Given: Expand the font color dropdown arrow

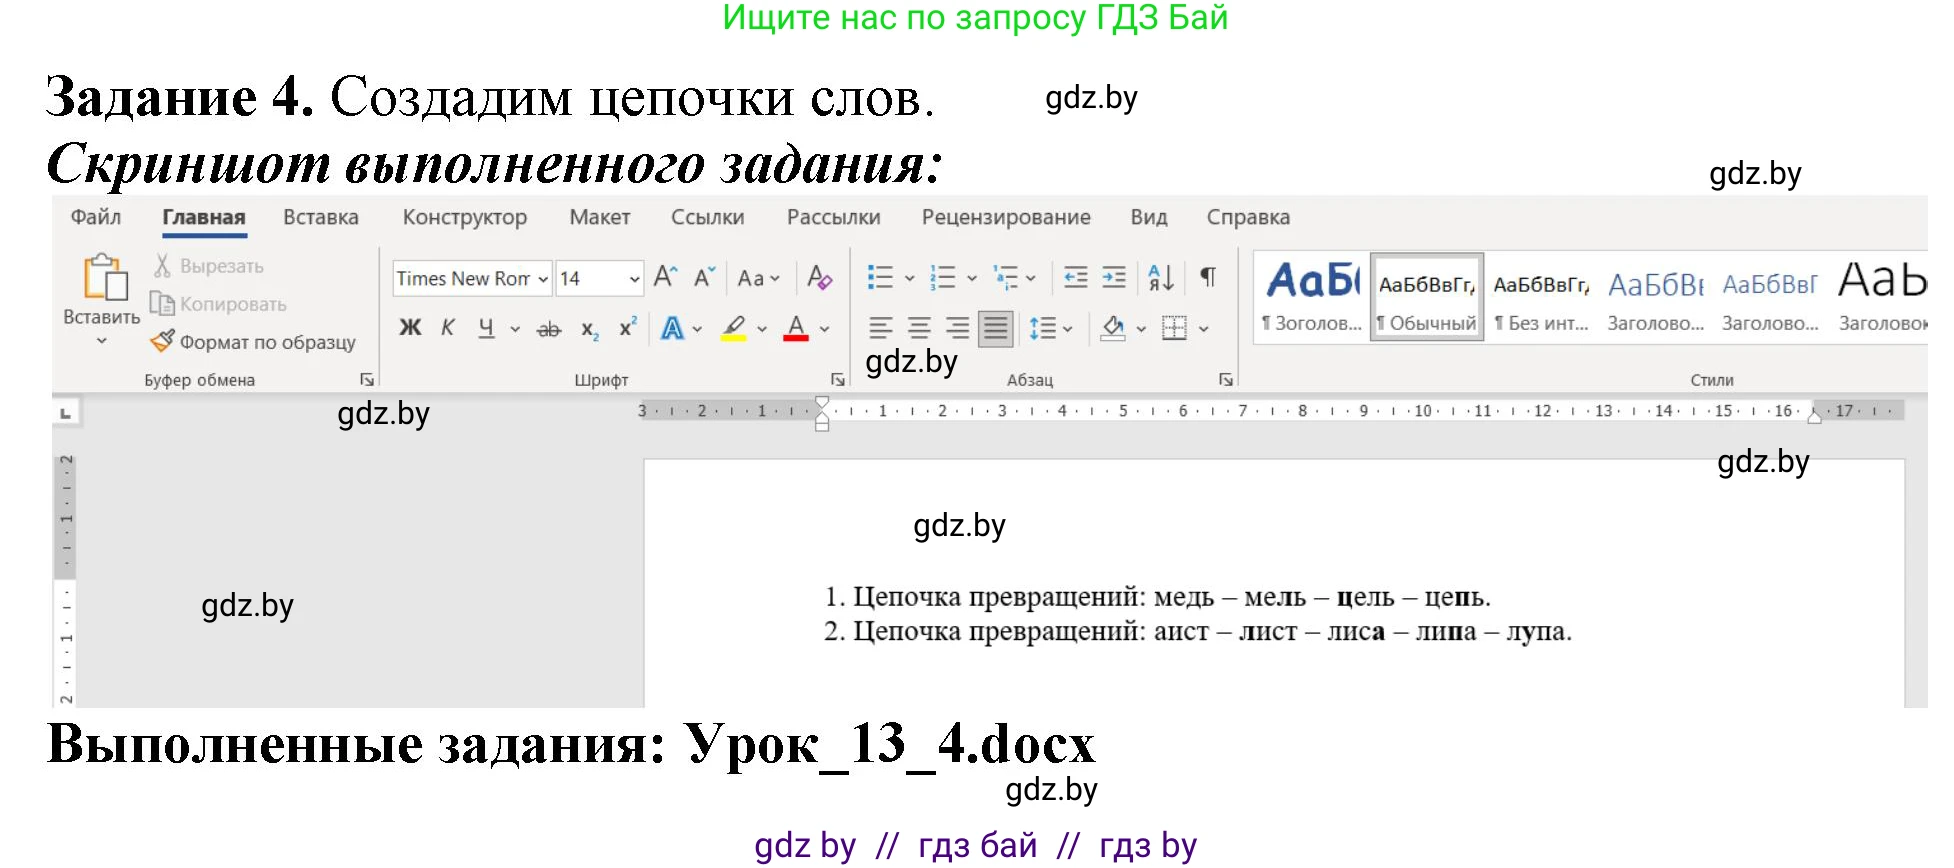Looking at the screenshot, I should point(825,329).
